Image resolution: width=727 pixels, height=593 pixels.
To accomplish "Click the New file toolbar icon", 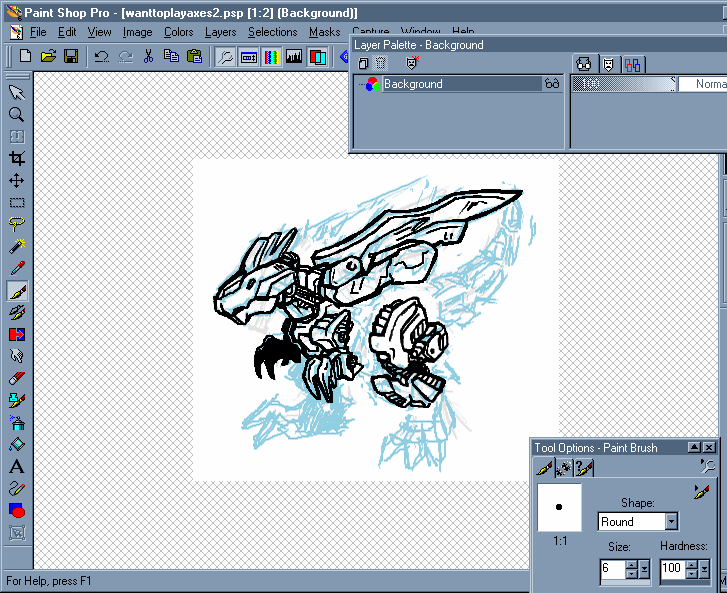I will coord(26,57).
